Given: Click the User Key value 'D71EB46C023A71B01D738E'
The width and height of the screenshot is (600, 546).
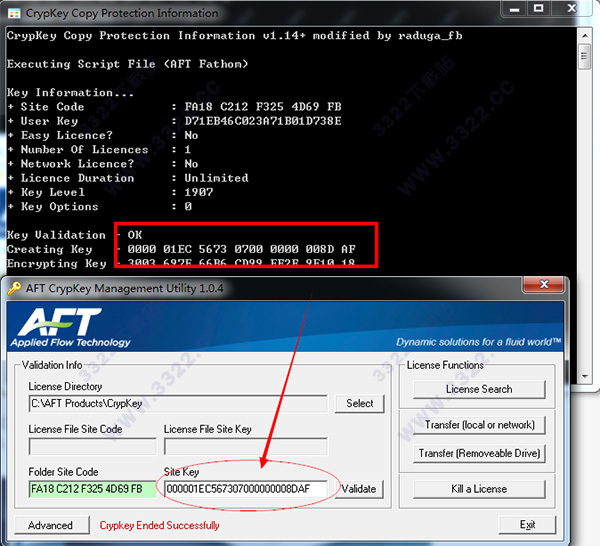Looking at the screenshot, I should (x=263, y=121).
